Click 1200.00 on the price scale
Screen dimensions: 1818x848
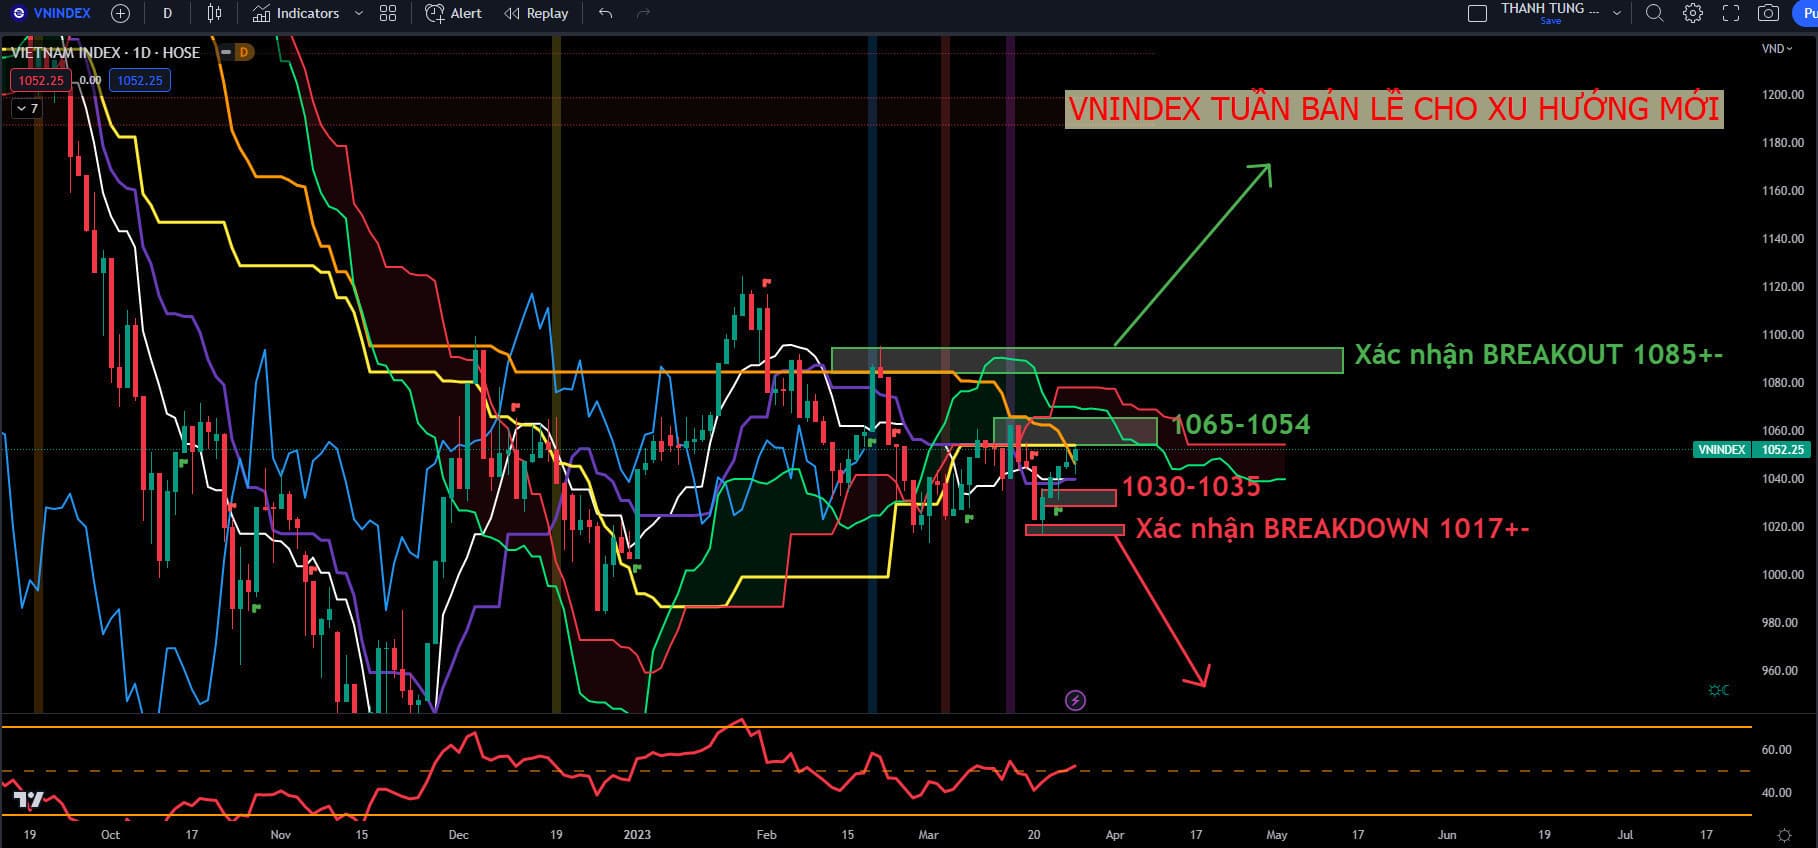(1783, 95)
